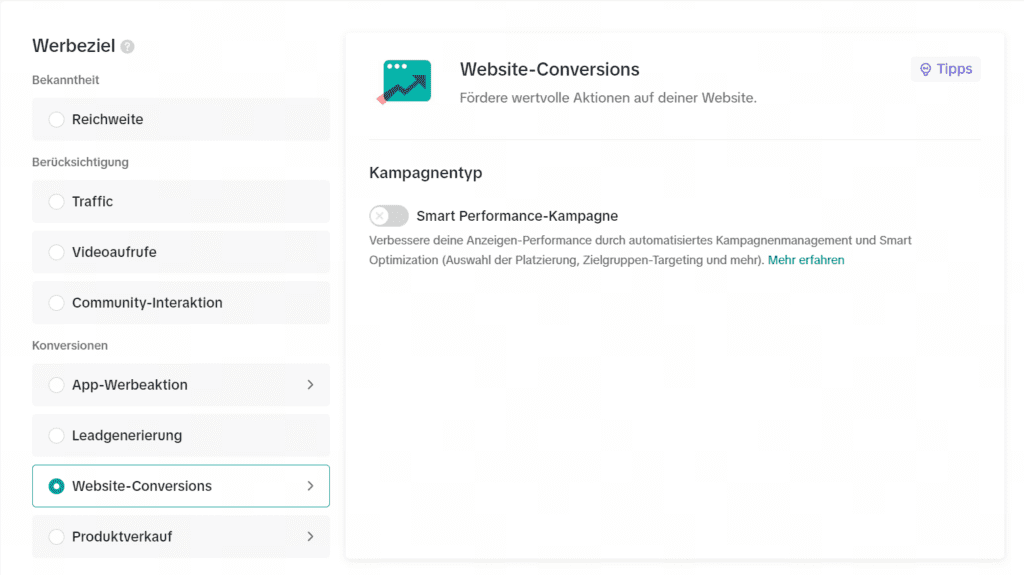Open the Mehr erfahren link
The image size is (1024, 575).
tap(806, 260)
